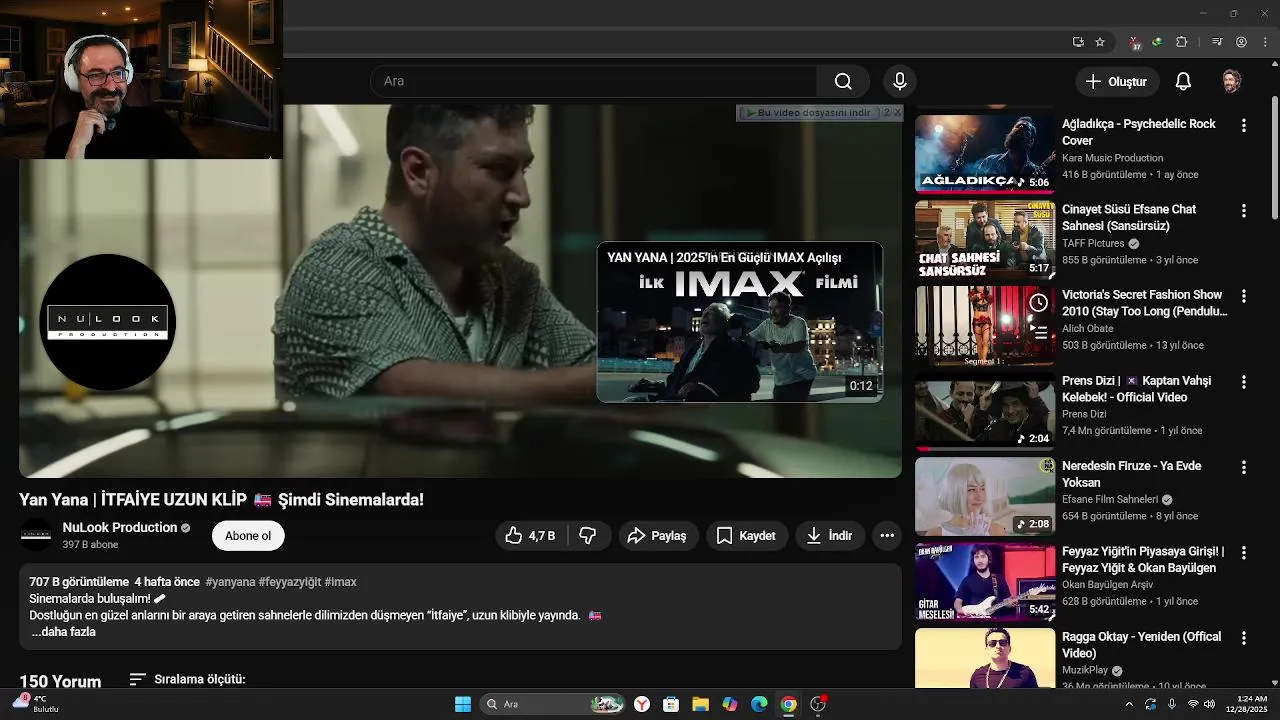
Task: Open File Explorer from the taskbar
Action: click(x=700, y=704)
